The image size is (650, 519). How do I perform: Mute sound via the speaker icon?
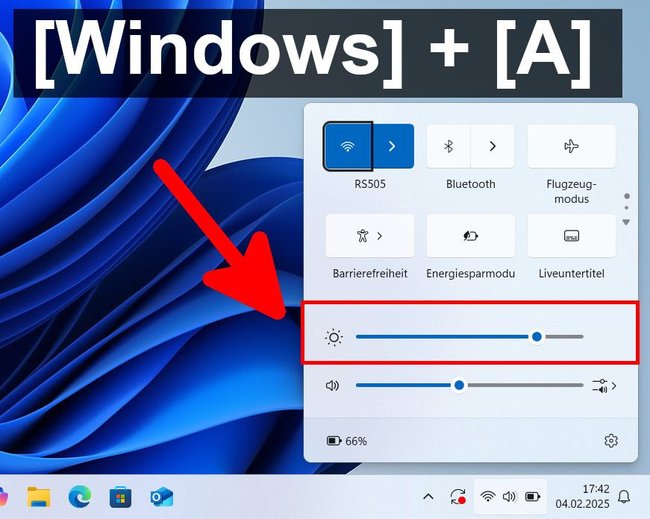click(x=332, y=386)
